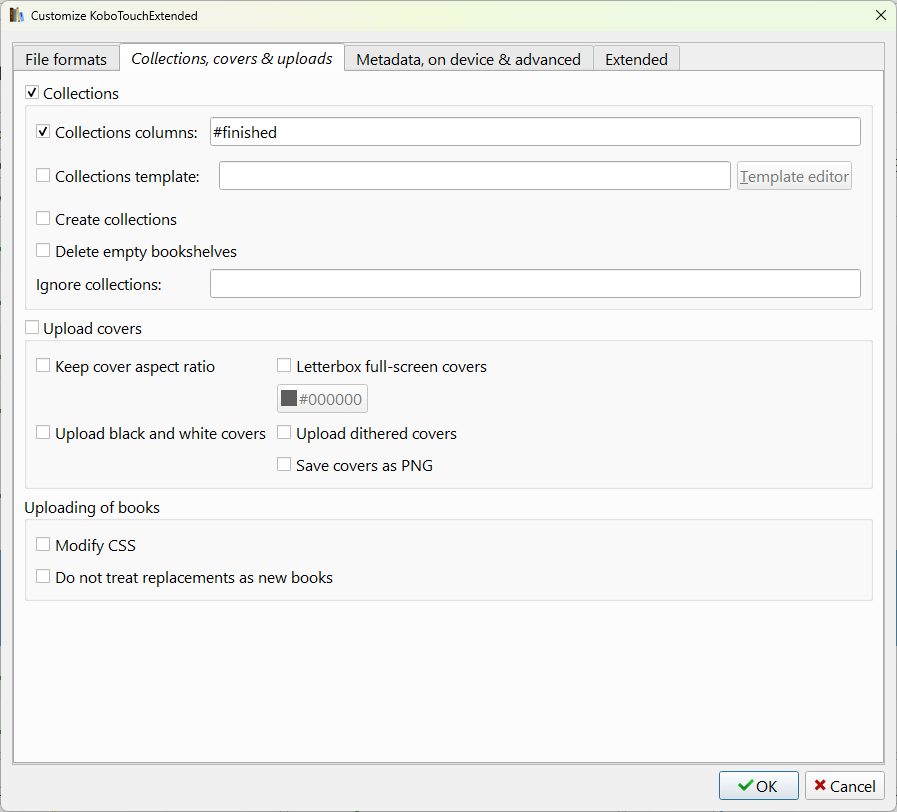The image size is (897, 812).
Task: Enable Create collections
Action: [x=43, y=219]
